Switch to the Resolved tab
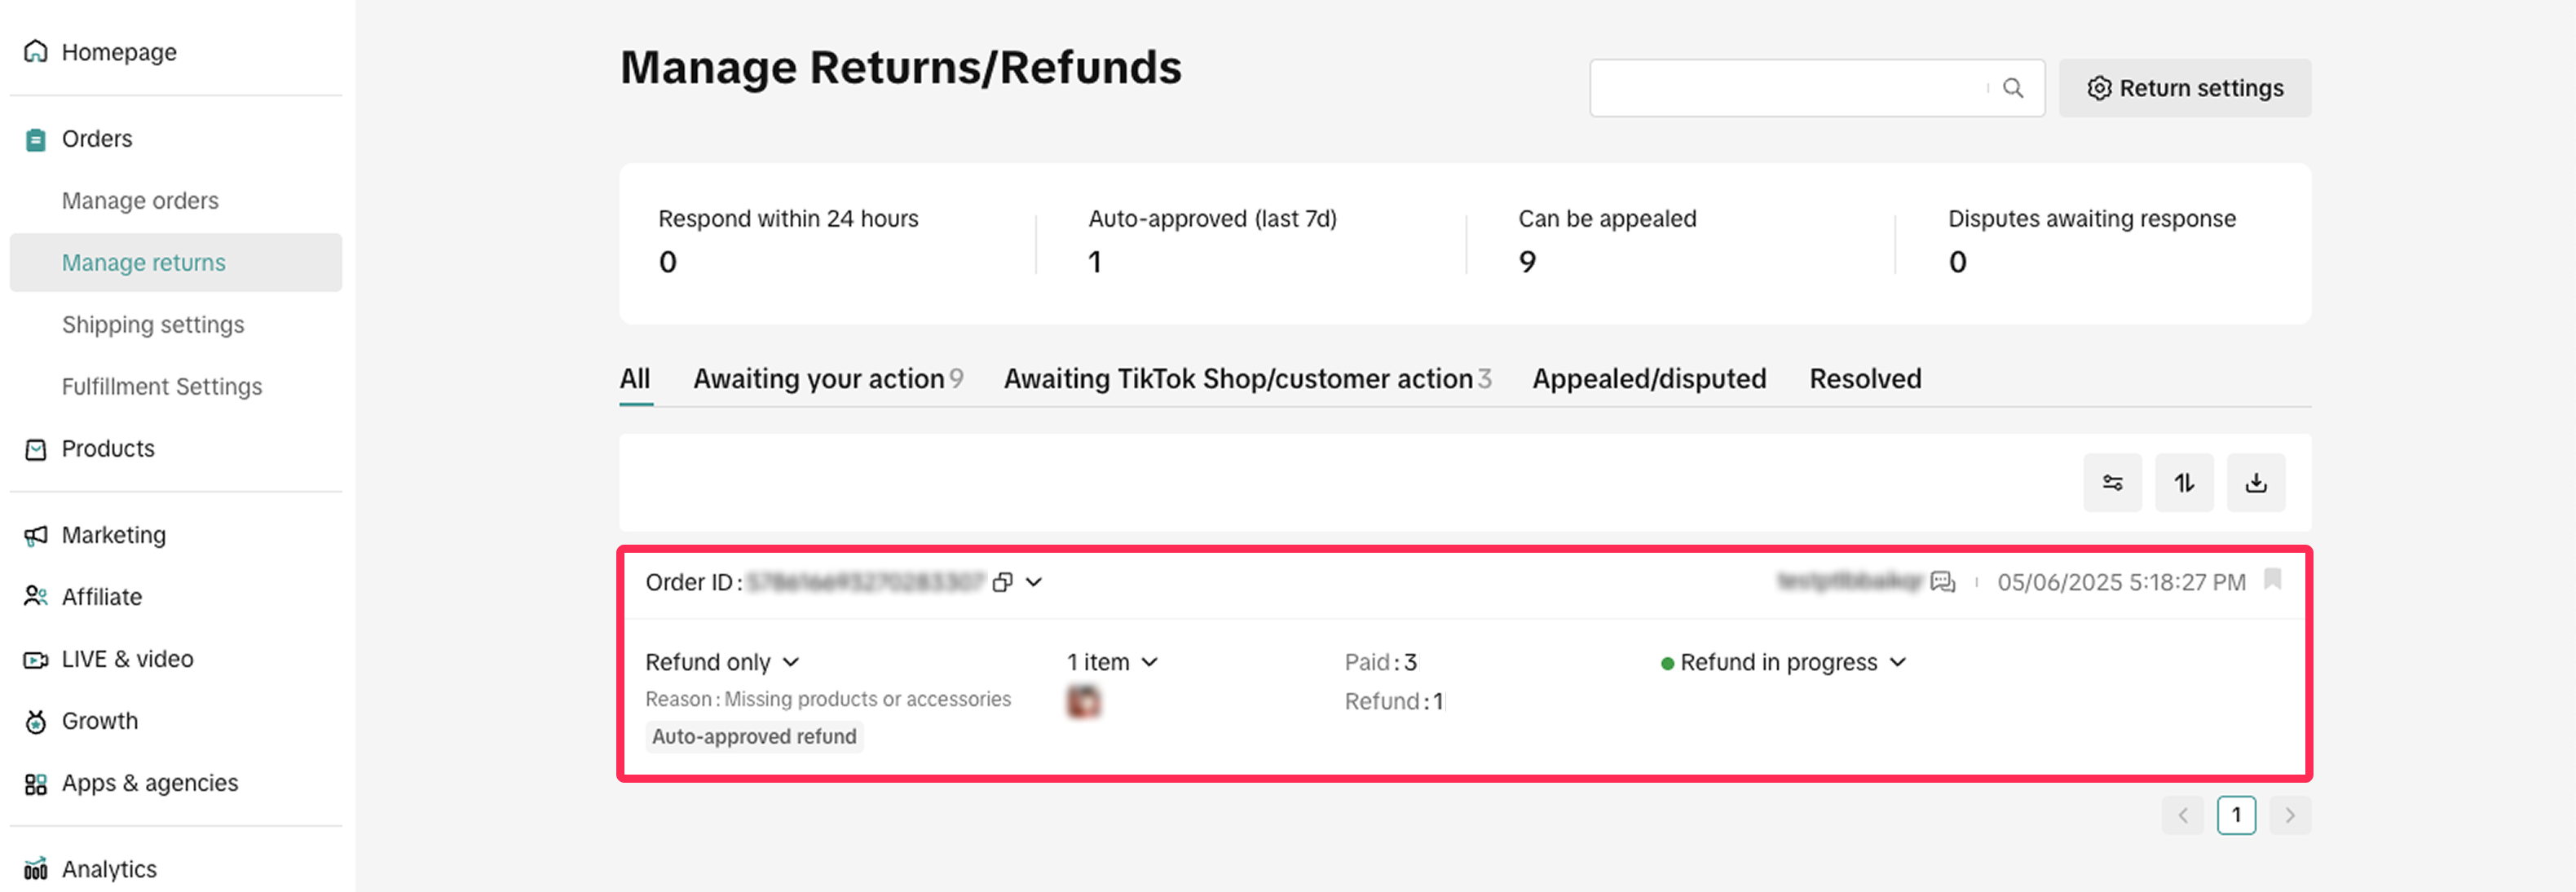 (x=1865, y=379)
